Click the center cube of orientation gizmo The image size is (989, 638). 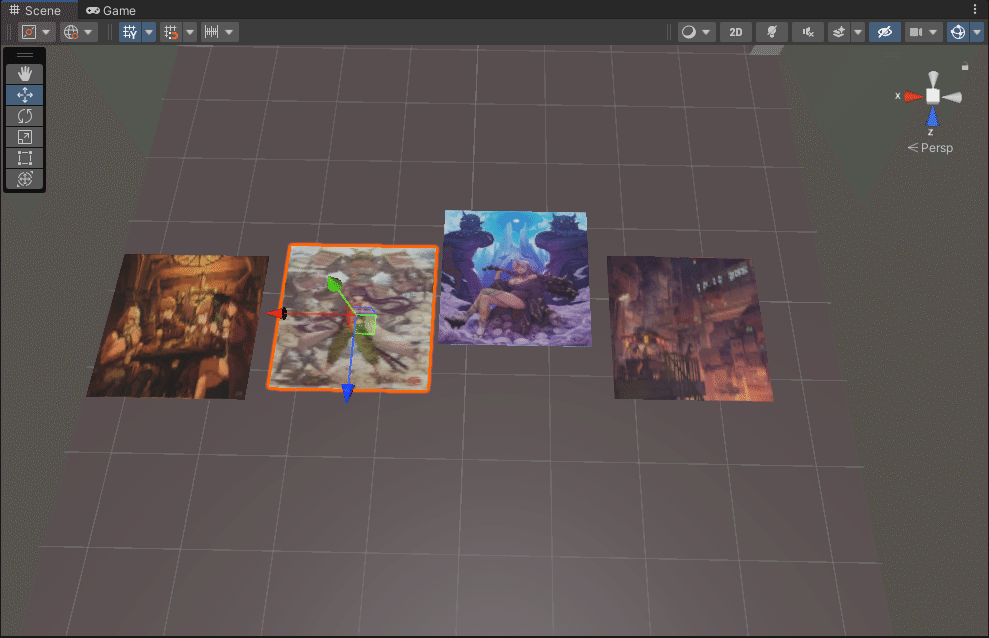coord(933,96)
